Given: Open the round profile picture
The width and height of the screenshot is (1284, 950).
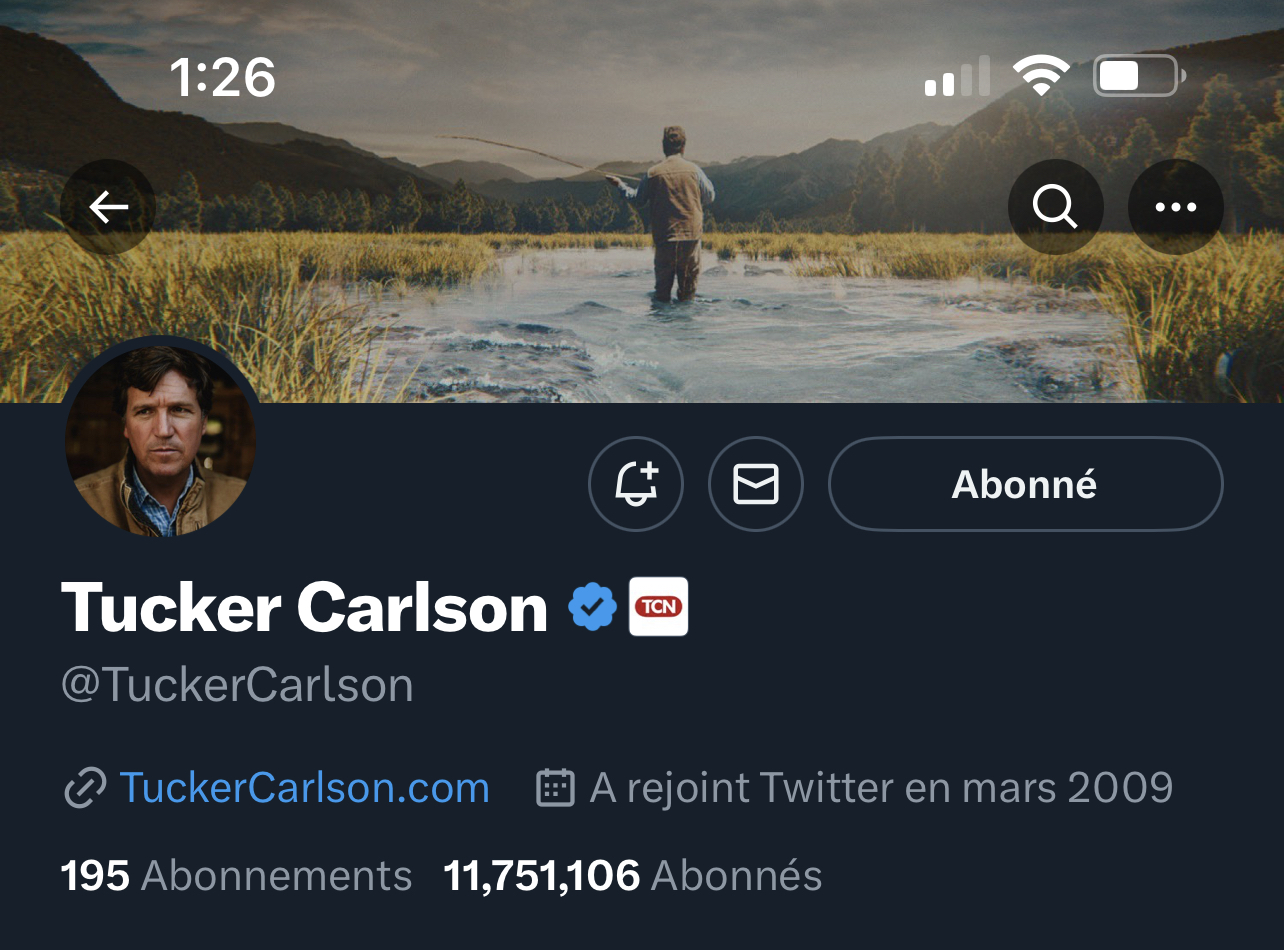Looking at the screenshot, I should pos(160,440).
